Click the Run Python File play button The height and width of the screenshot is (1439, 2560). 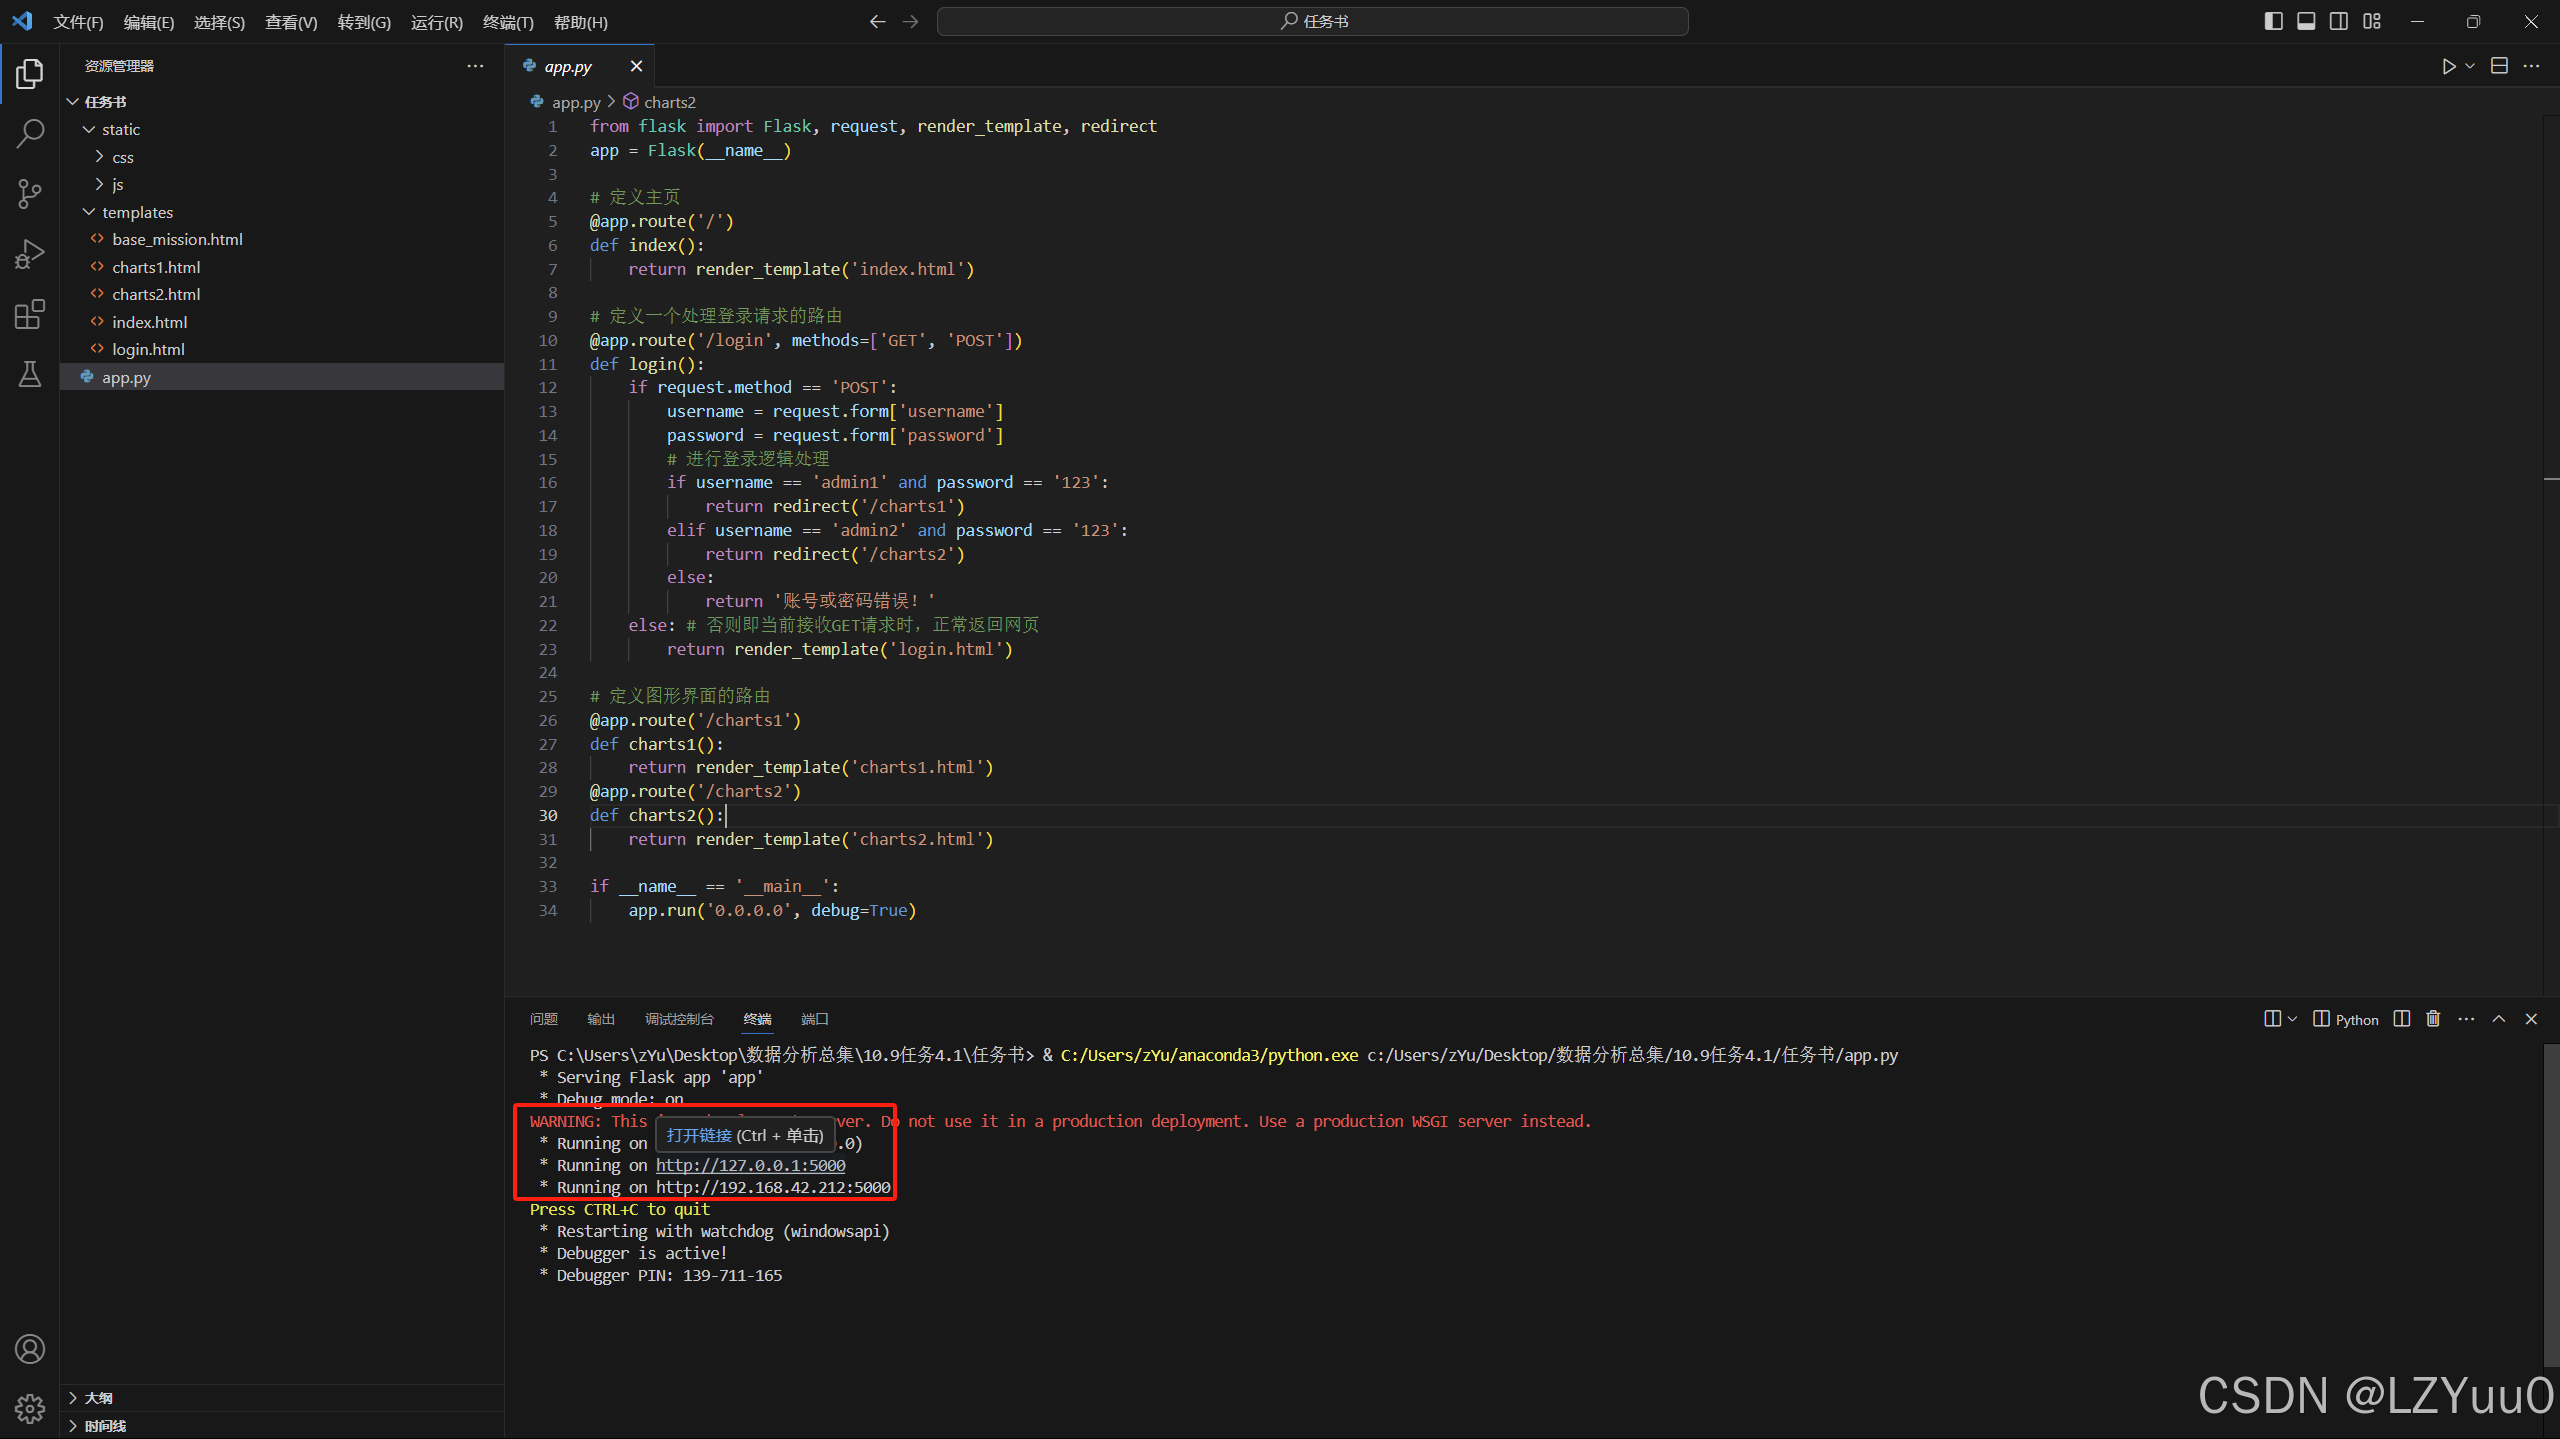pyautogui.click(x=2448, y=66)
